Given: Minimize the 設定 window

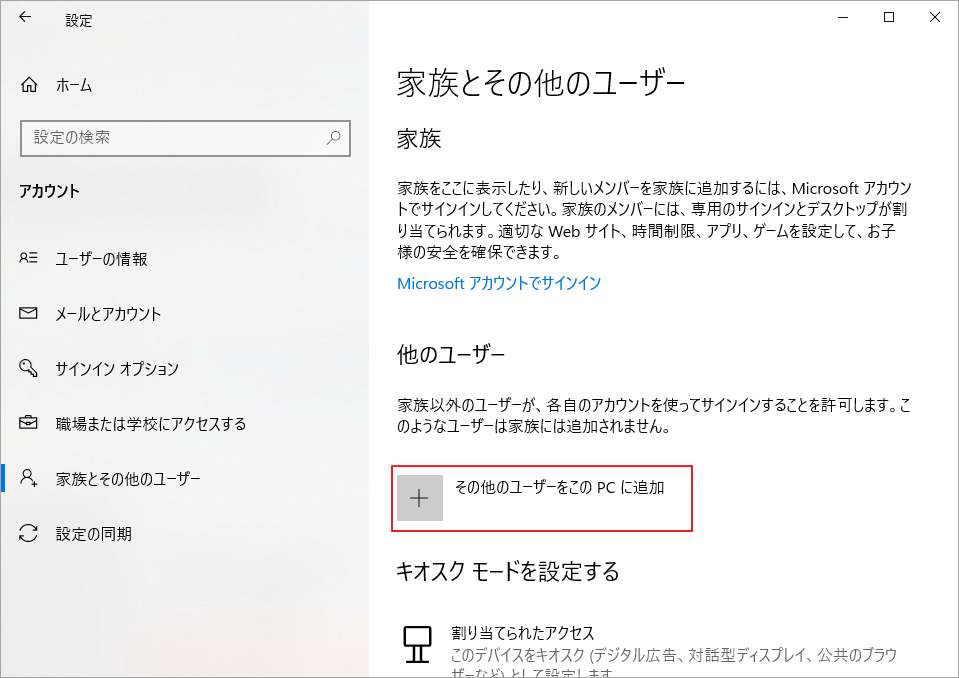Looking at the screenshot, I should point(843,18).
